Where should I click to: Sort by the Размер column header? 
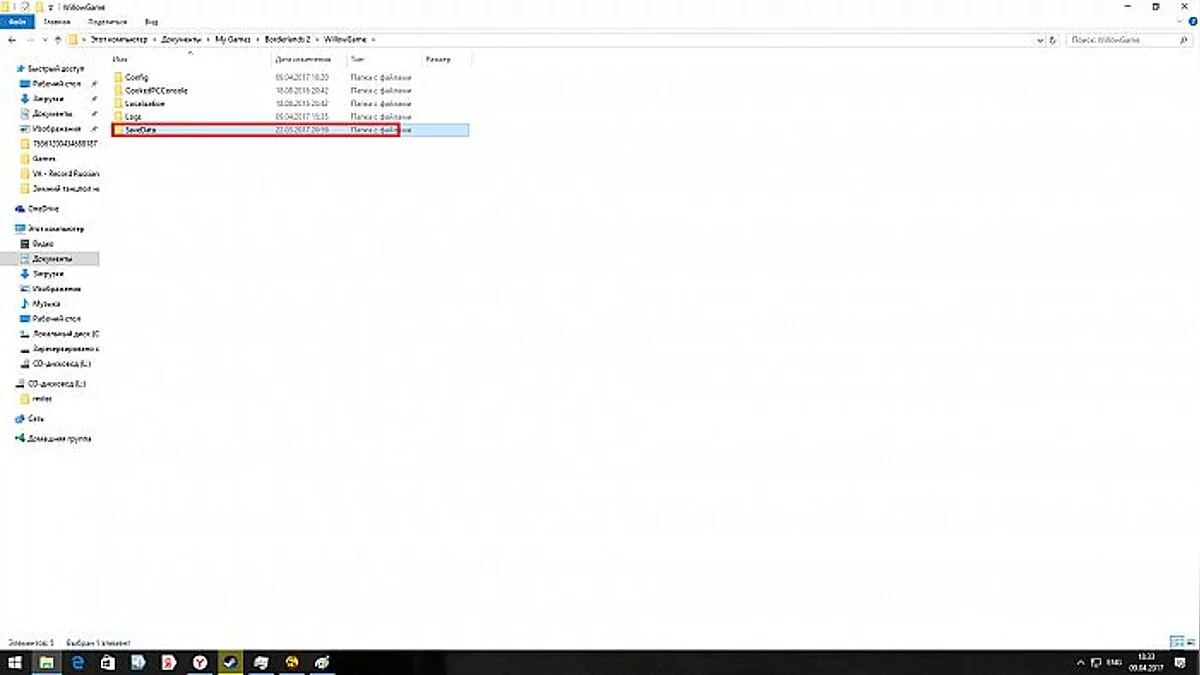[x=446, y=60]
